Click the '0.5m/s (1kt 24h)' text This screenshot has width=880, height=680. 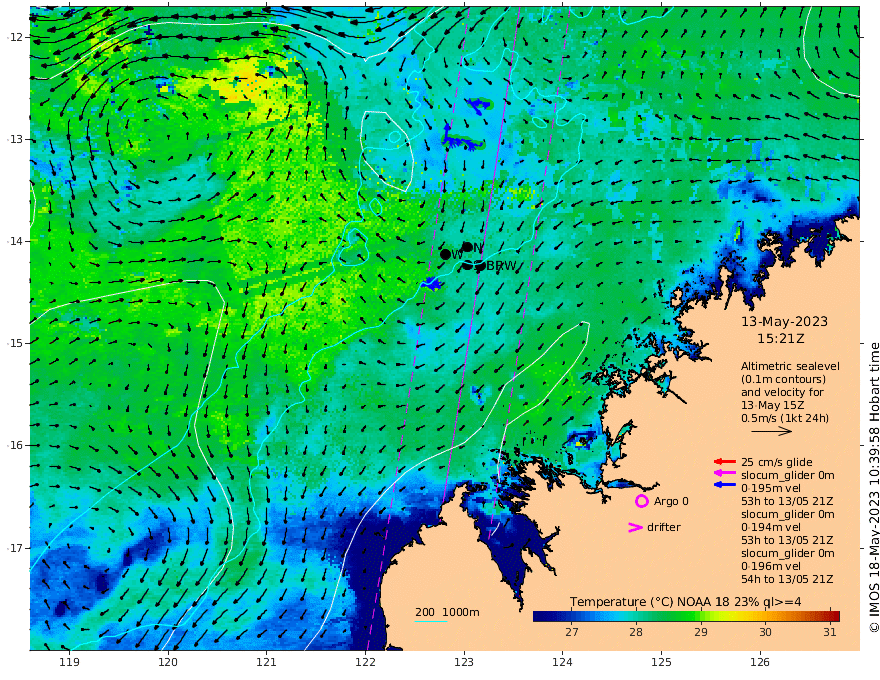coord(785,418)
